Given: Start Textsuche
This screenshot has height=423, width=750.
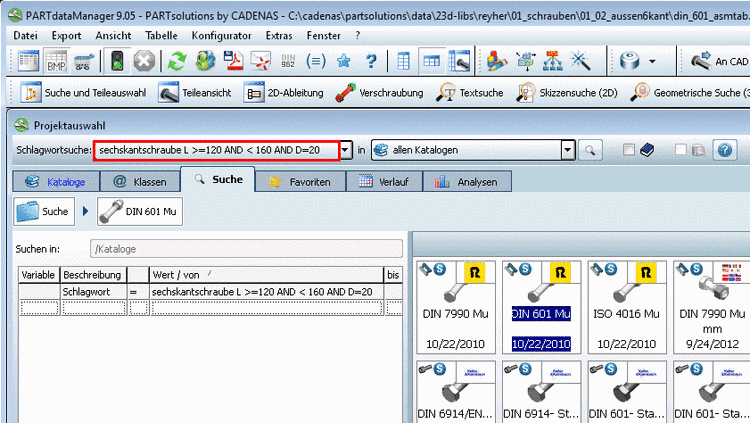Looking at the screenshot, I should click(470, 93).
